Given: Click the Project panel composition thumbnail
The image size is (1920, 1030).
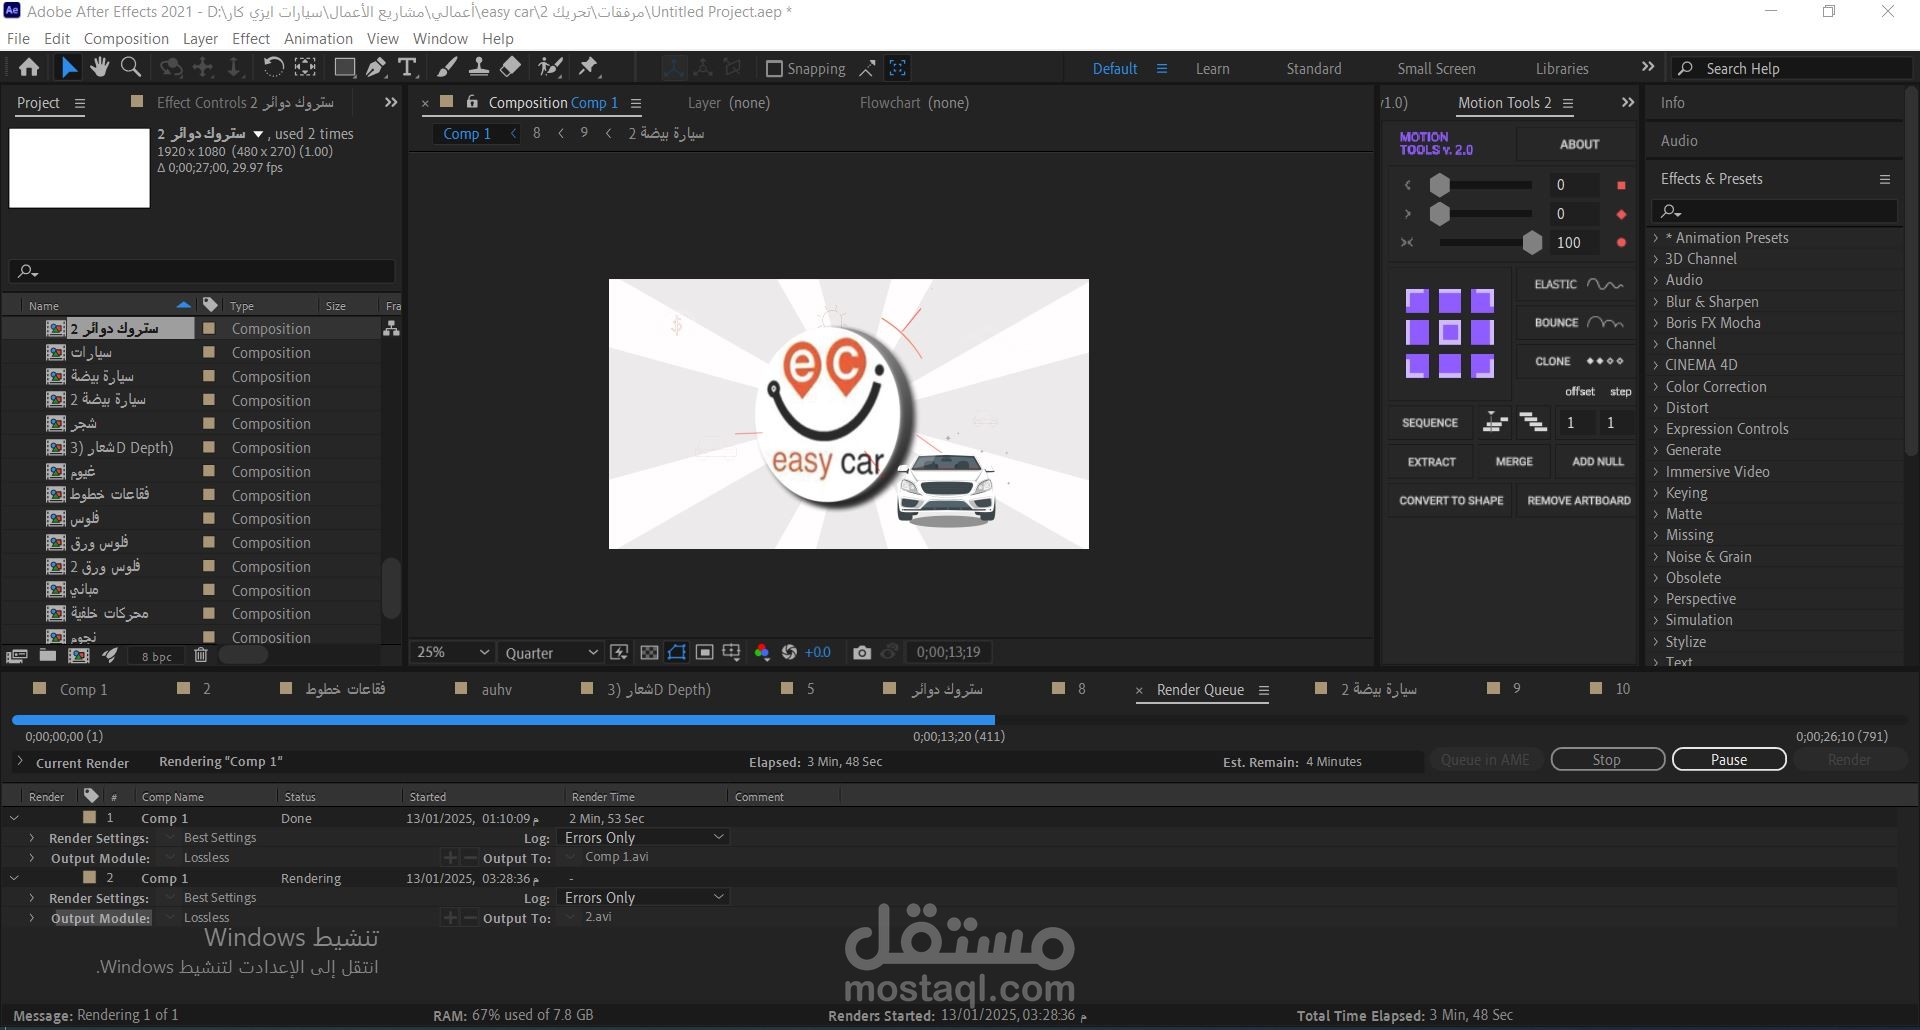Looking at the screenshot, I should (80, 168).
